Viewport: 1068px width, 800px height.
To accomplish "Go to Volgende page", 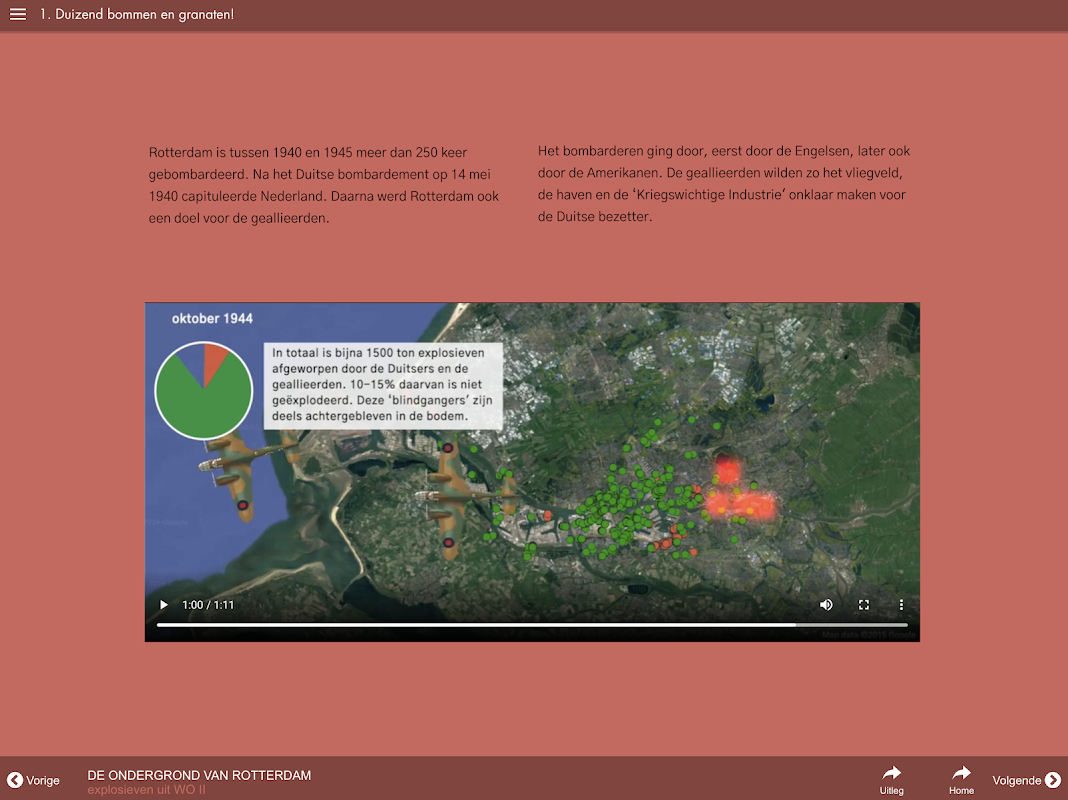I will [1026, 780].
